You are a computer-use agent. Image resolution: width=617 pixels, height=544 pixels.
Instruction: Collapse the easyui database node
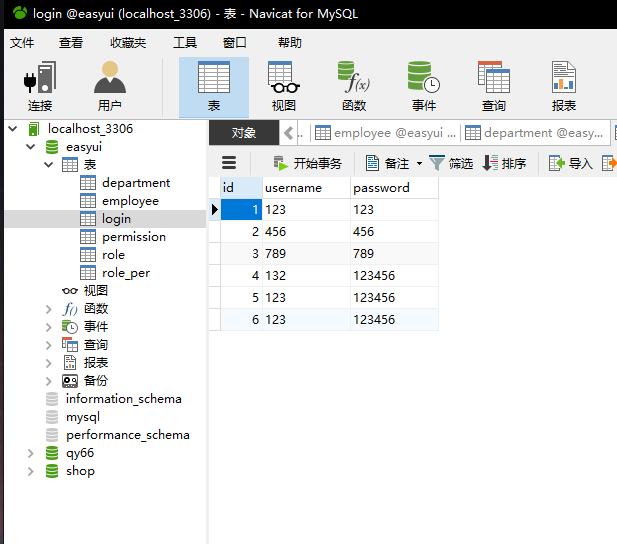(31, 147)
